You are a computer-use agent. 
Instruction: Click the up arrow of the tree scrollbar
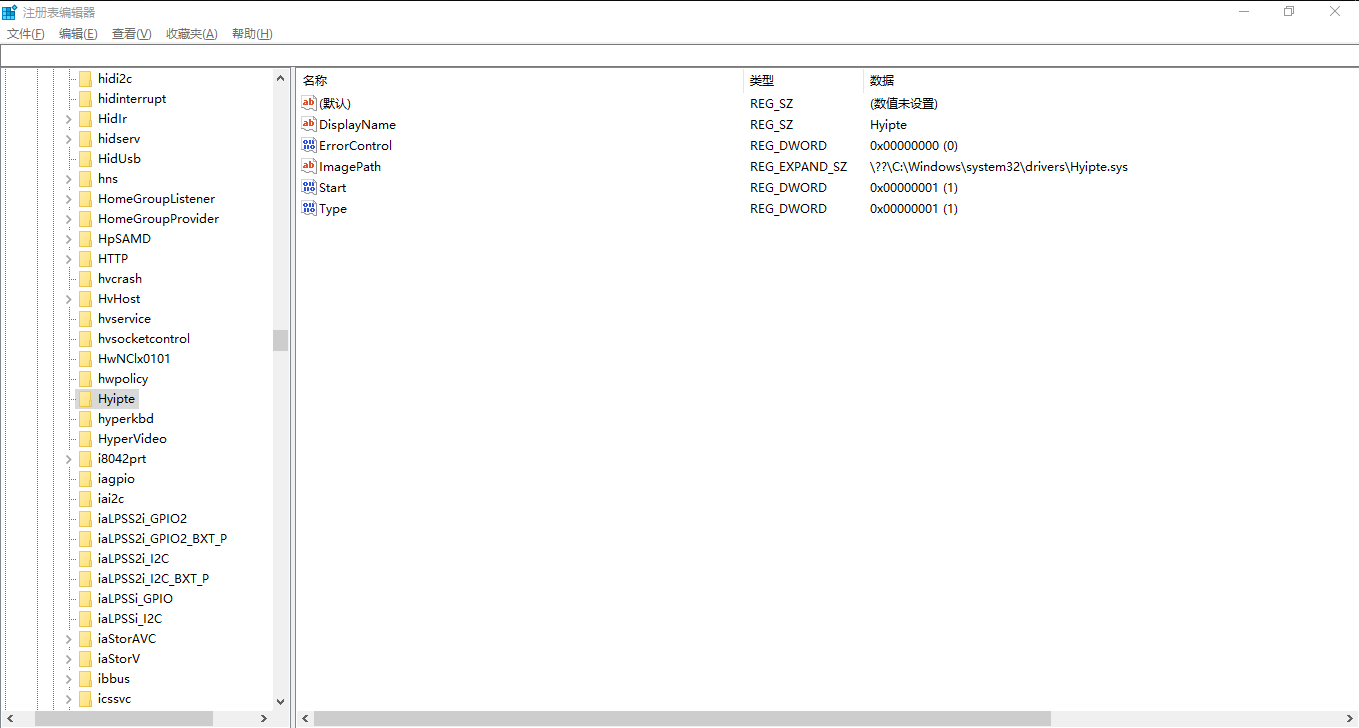(x=280, y=78)
